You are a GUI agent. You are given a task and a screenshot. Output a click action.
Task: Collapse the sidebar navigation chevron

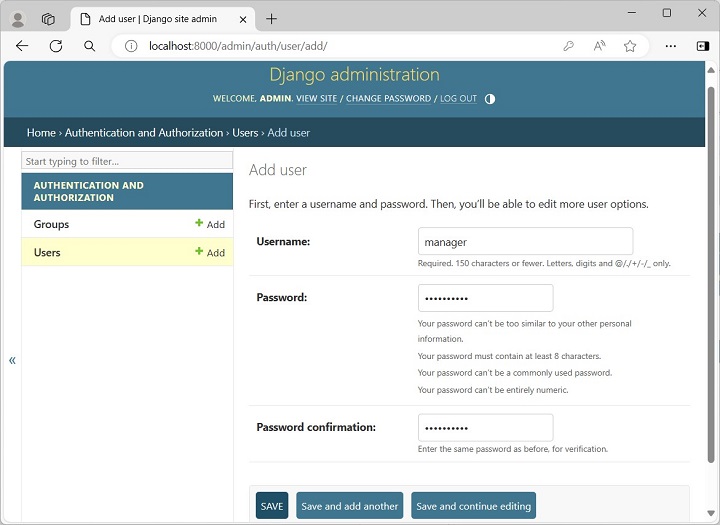click(x=12, y=360)
